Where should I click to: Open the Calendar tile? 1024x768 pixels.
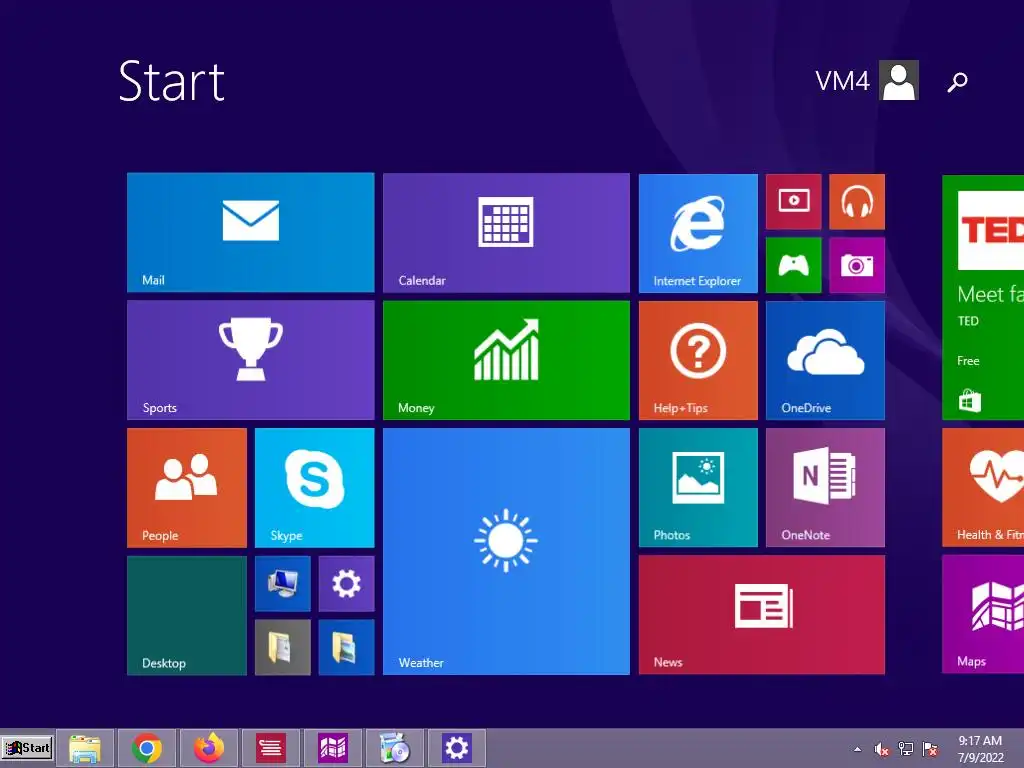coord(506,232)
